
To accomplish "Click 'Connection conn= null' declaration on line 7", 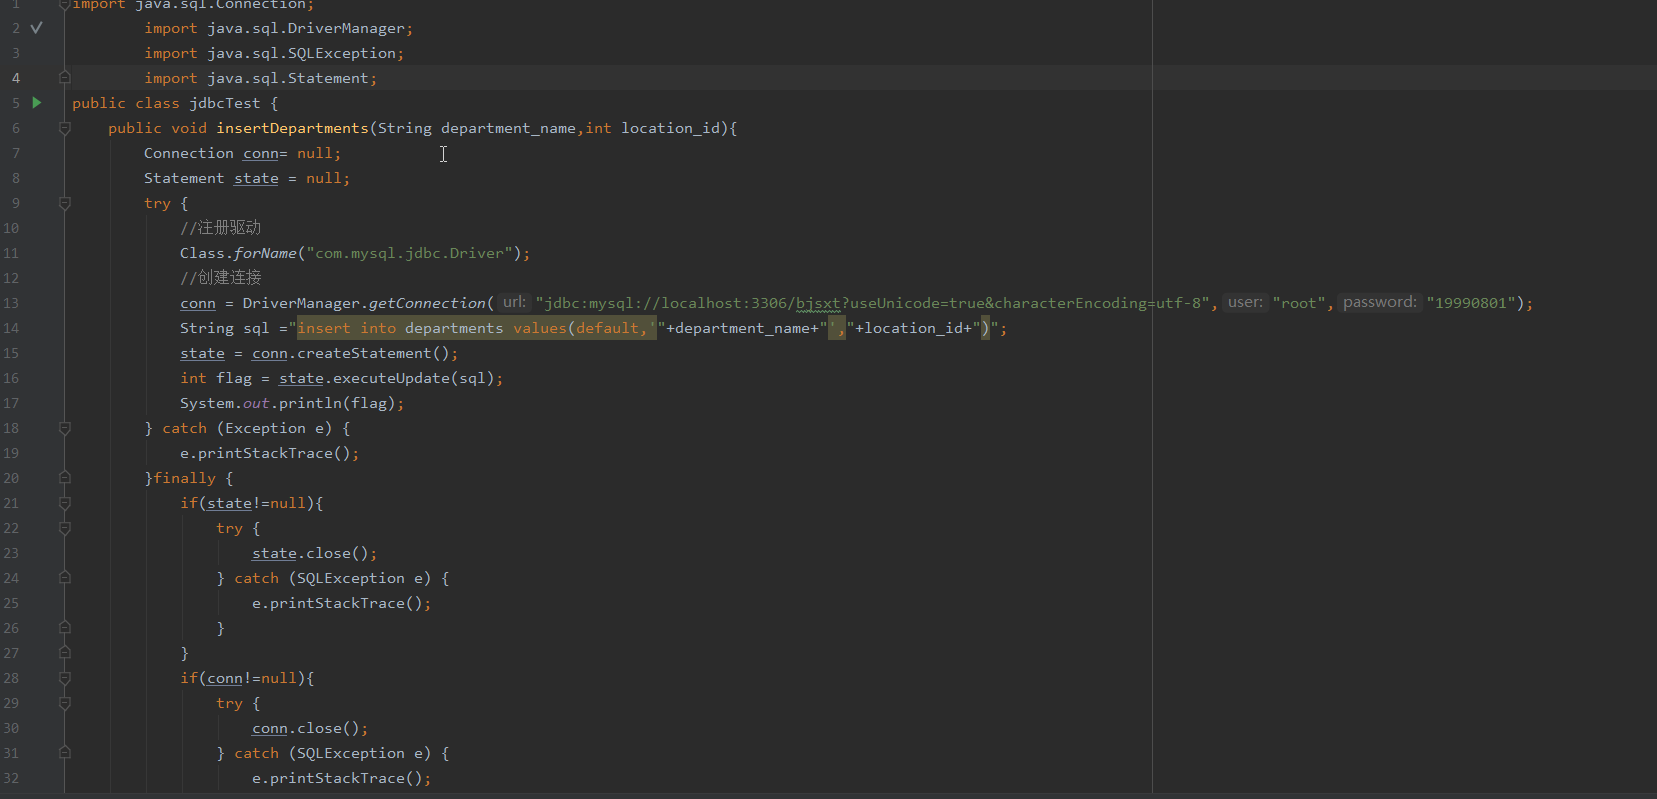I will 242,153.
